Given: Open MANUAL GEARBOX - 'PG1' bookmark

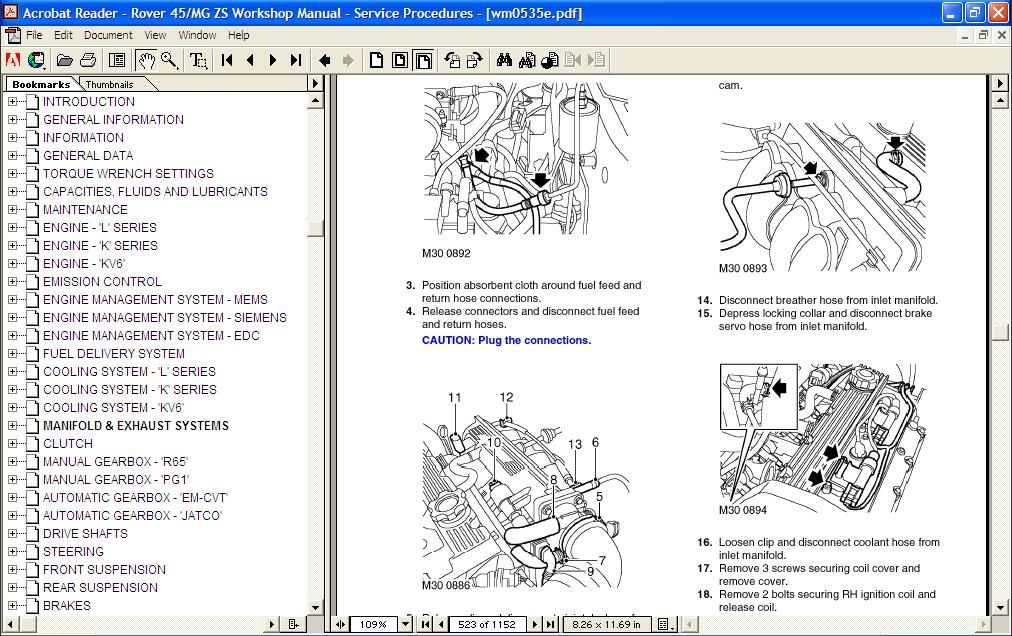Looking at the screenshot, I should pyautogui.click(x=116, y=480).
